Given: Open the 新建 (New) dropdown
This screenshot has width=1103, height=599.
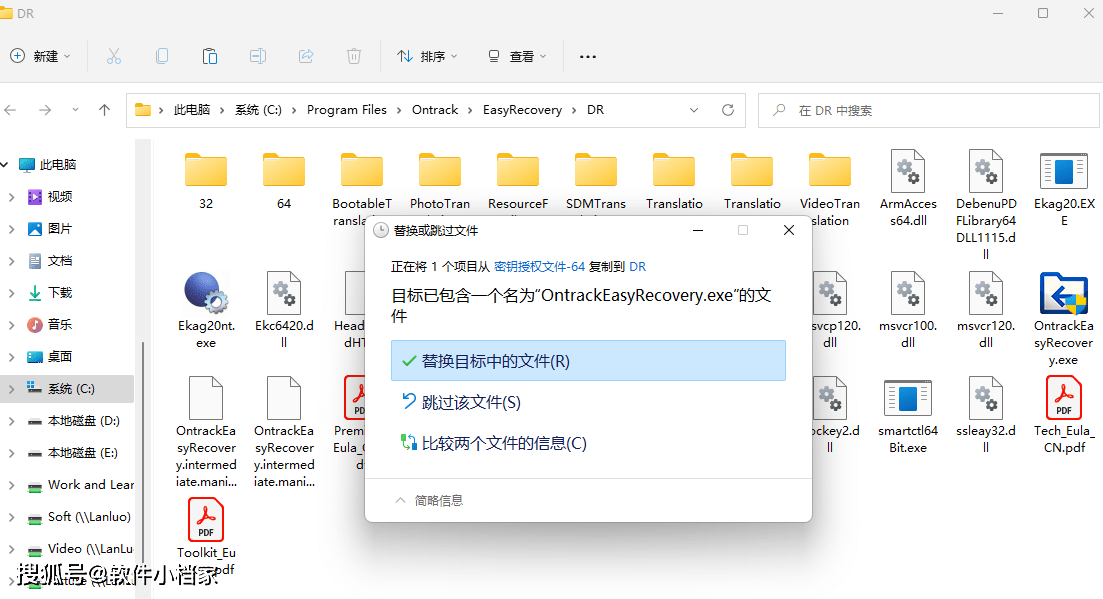Looking at the screenshot, I should (x=41, y=56).
